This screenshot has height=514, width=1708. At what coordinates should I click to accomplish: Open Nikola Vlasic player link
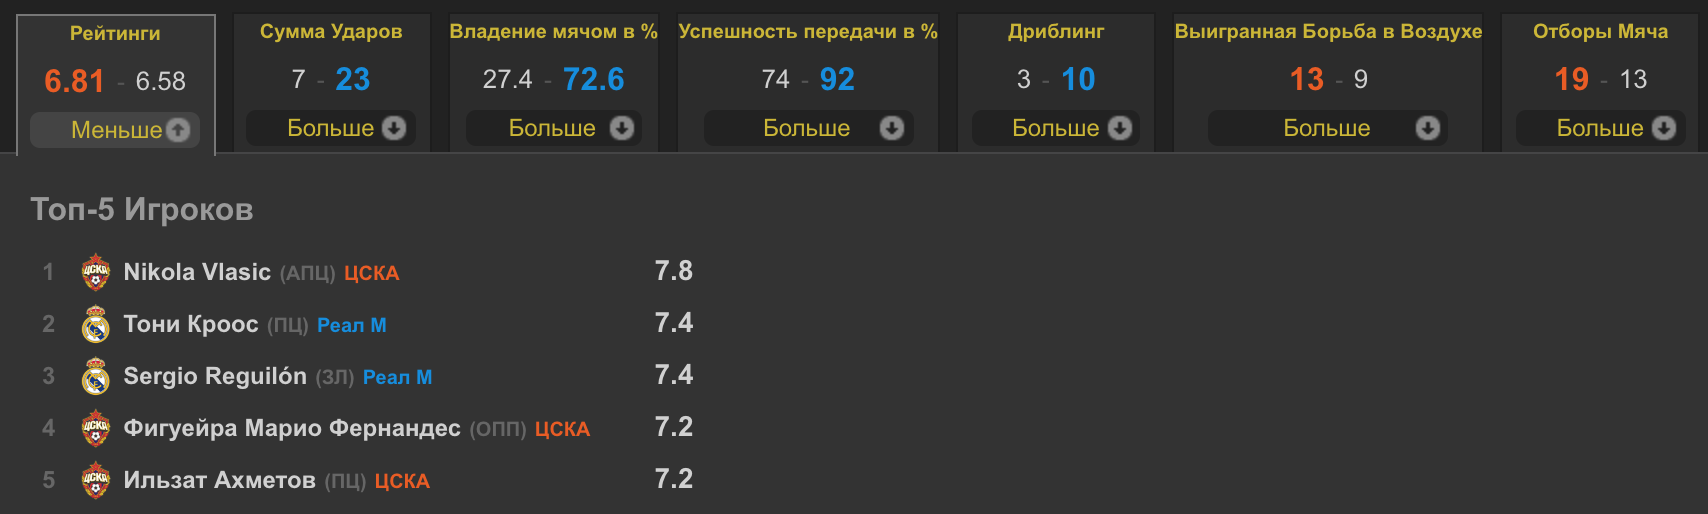pos(197,272)
